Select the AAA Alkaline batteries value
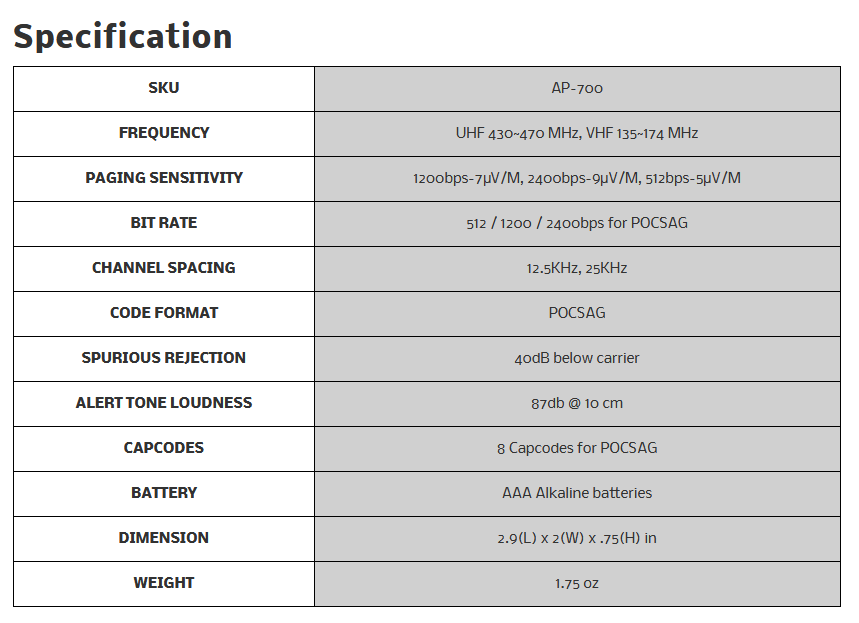 tap(577, 493)
